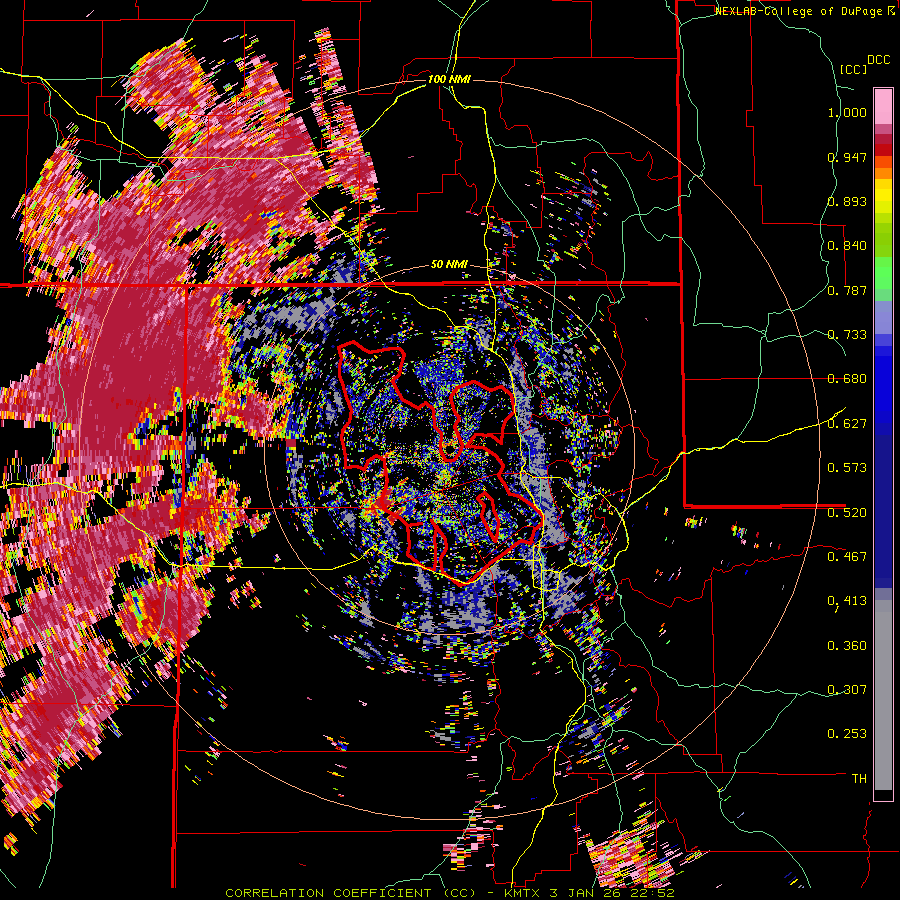Viewport: 900px width, 900px height.
Task: Click the 50 NMI range ring label
Action: coord(449,264)
